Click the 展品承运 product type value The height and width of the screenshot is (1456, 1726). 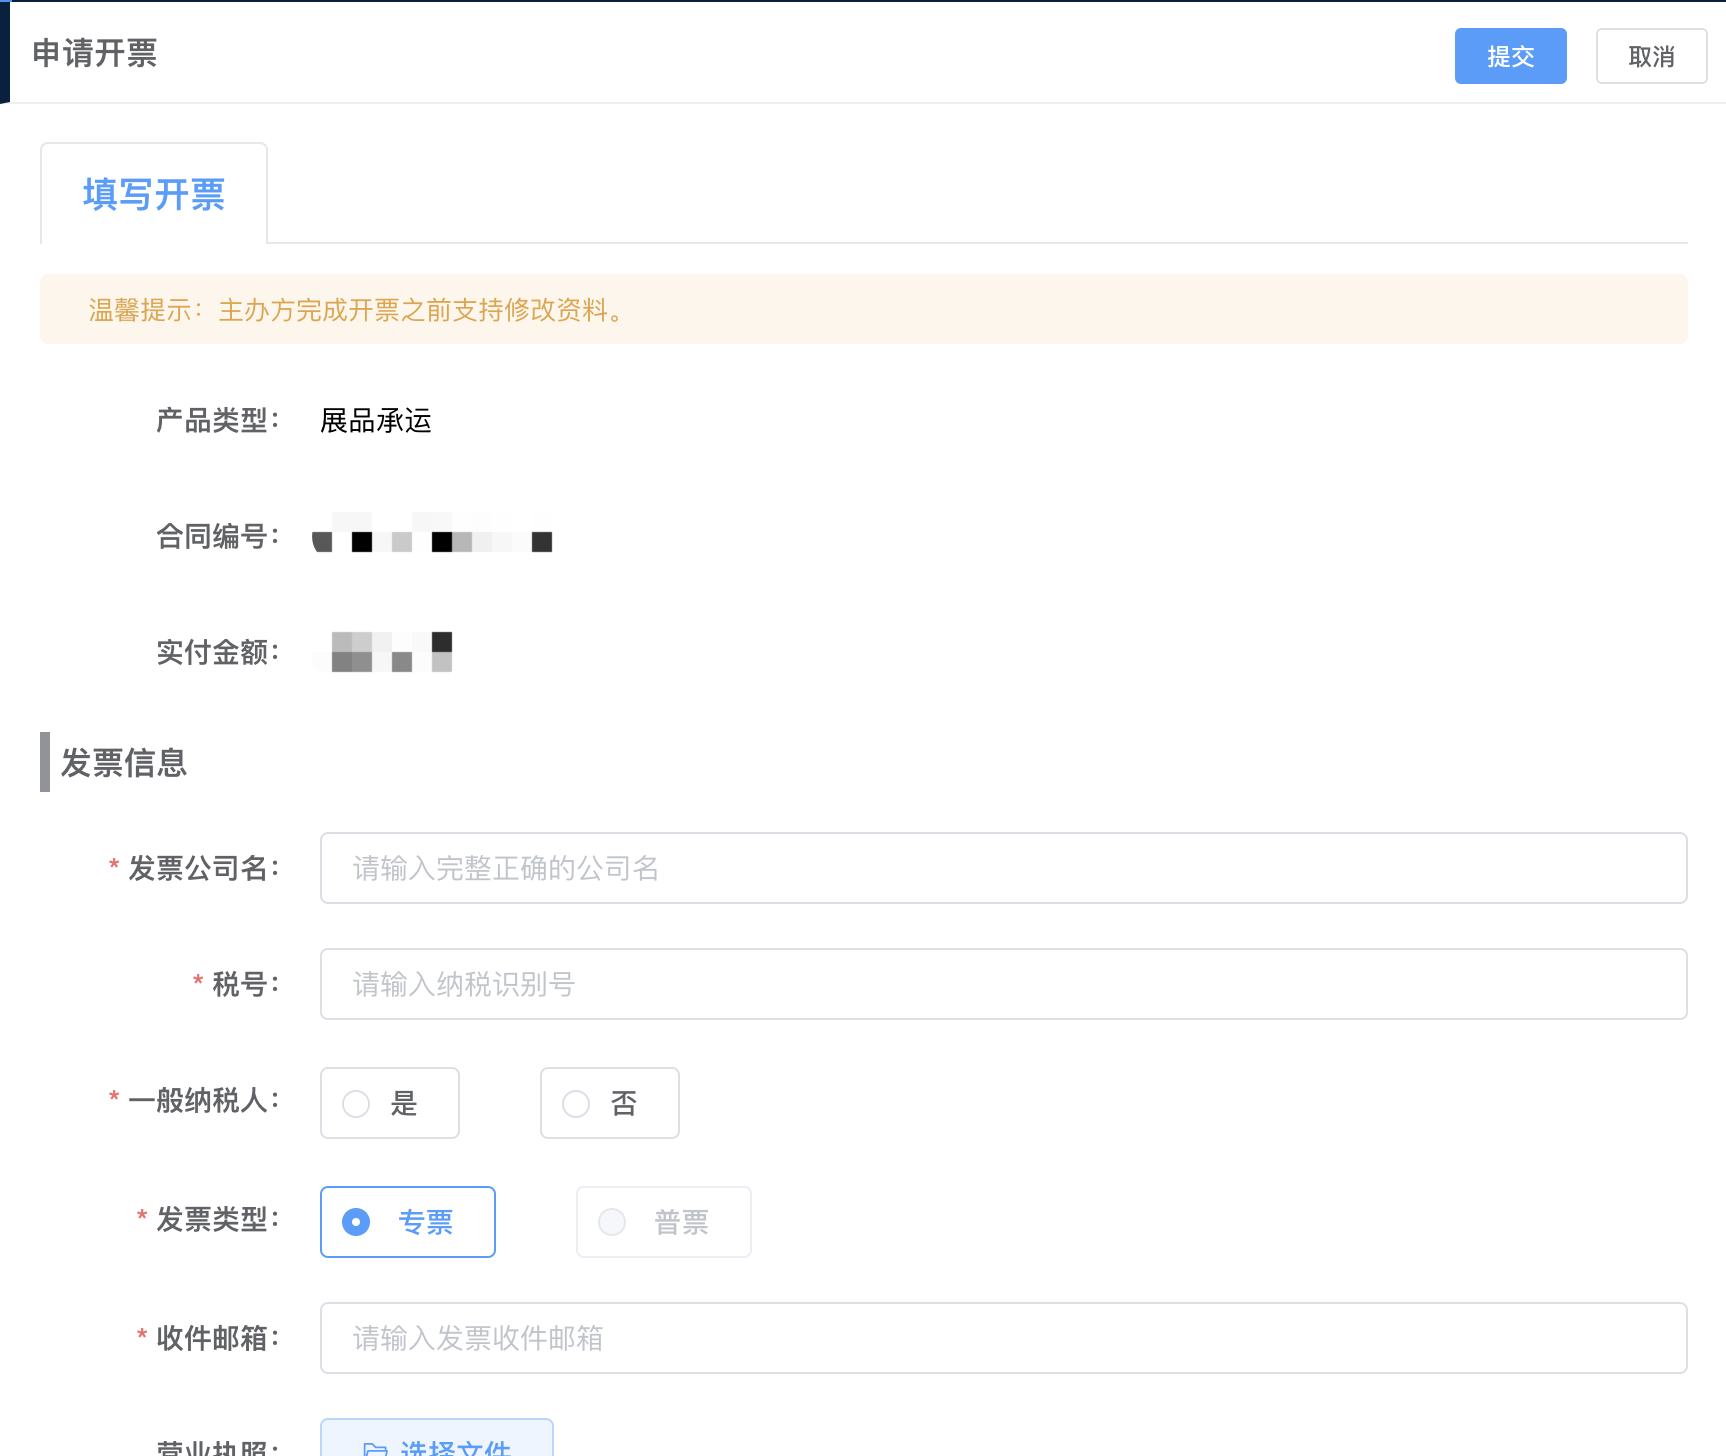[x=376, y=421]
